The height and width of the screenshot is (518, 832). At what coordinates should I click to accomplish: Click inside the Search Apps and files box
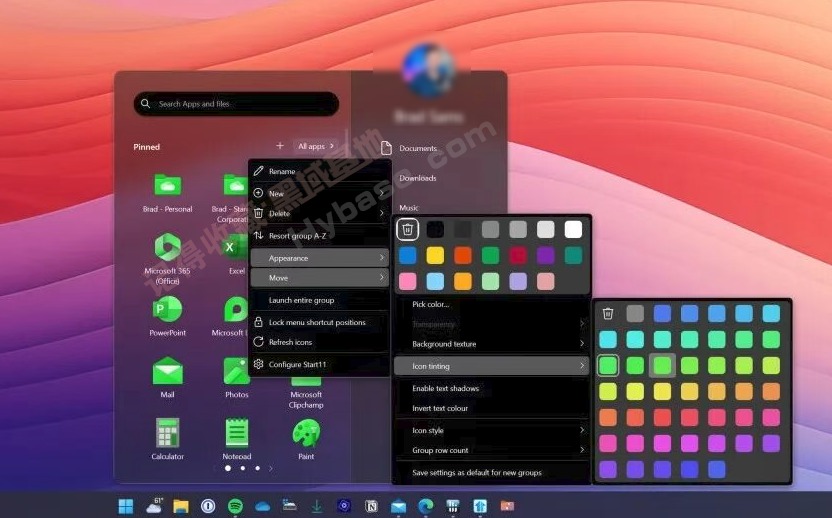click(236, 104)
